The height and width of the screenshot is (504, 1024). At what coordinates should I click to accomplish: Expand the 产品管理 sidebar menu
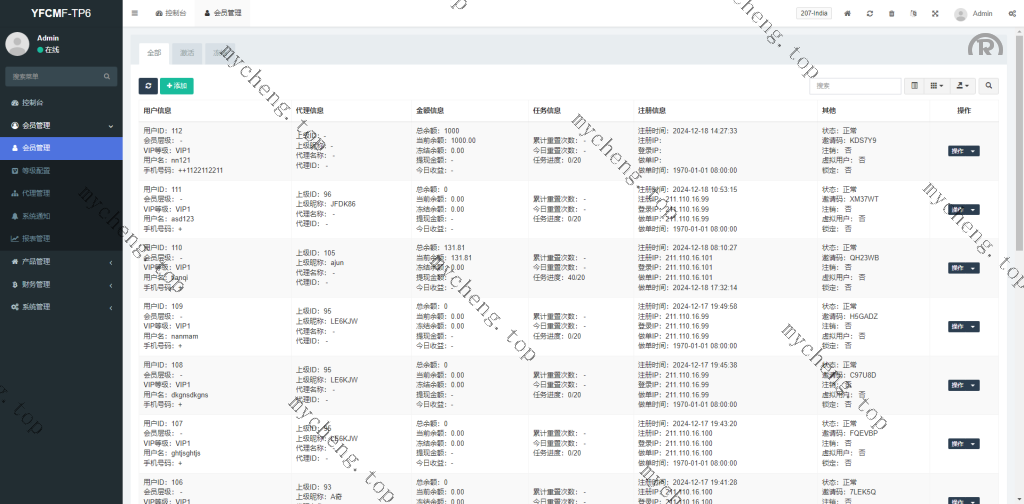pos(60,261)
